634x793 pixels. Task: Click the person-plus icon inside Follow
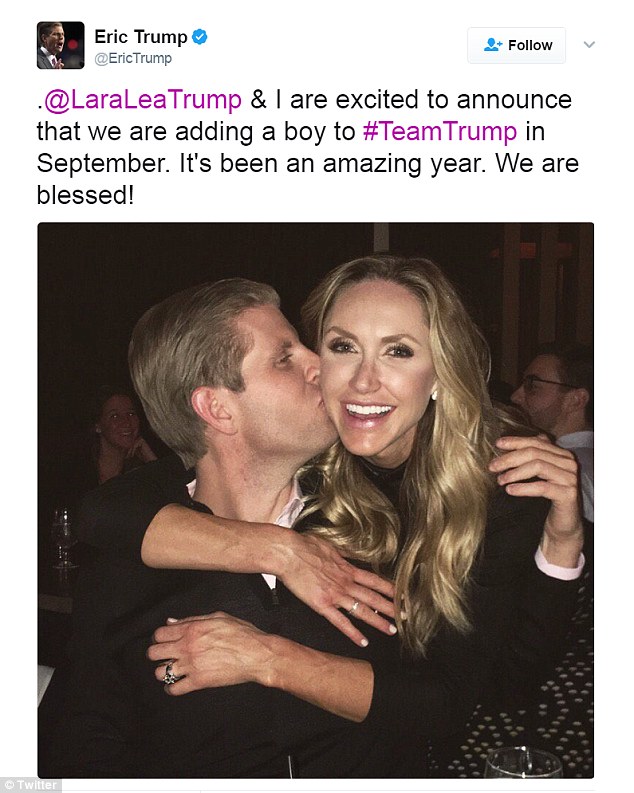[492, 45]
